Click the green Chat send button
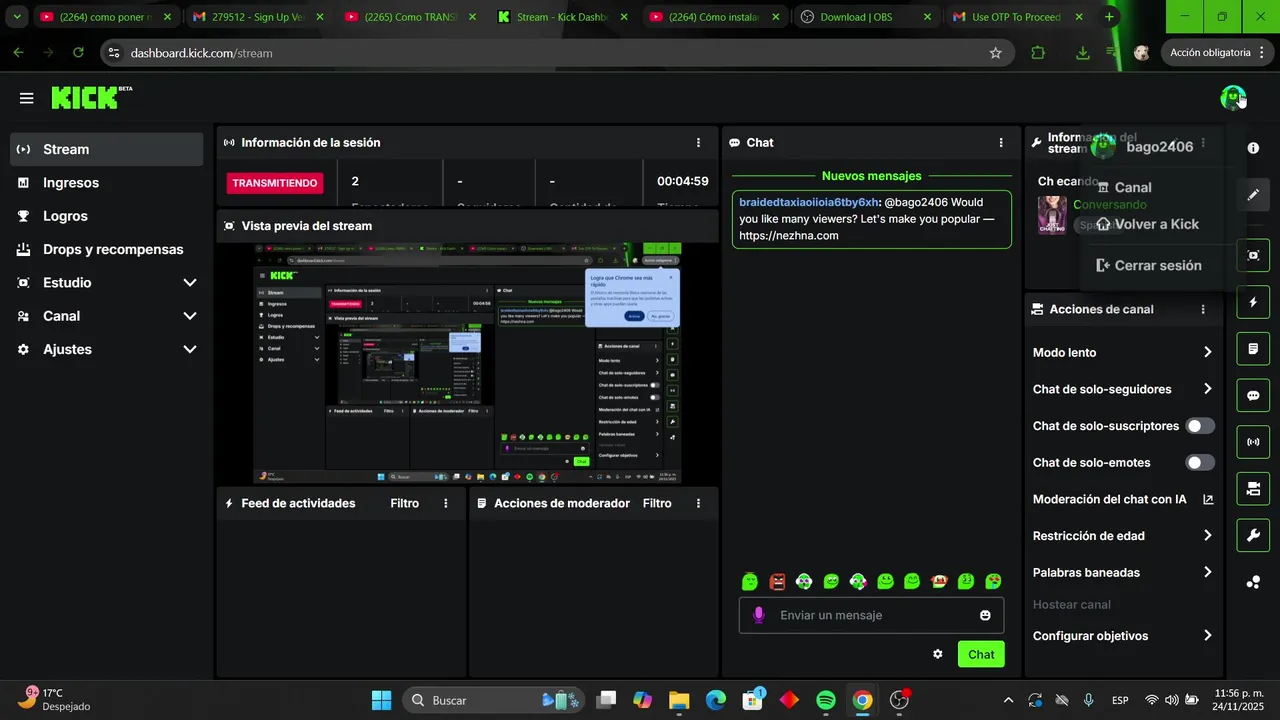Viewport: 1280px width, 720px height. pos(981,654)
